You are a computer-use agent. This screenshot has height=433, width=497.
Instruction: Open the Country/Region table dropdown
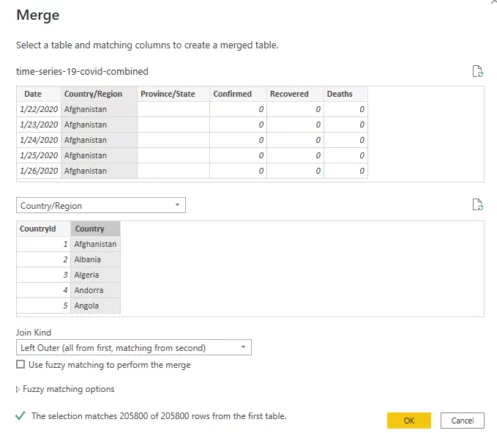coord(101,205)
